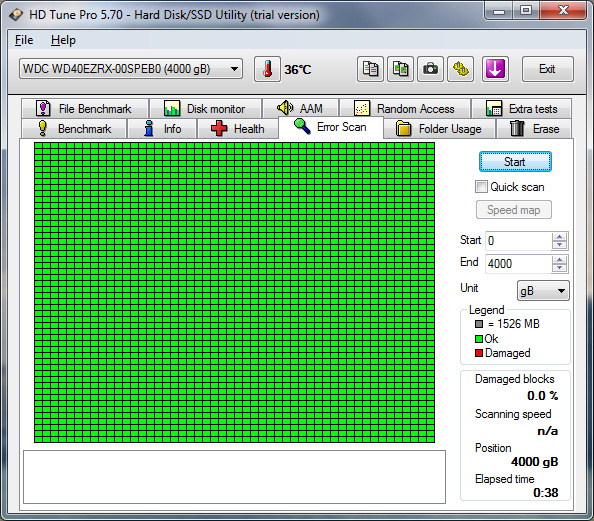The width and height of the screenshot is (594, 521).
Task: Click the Health red cross icon
Action: [x=219, y=128]
